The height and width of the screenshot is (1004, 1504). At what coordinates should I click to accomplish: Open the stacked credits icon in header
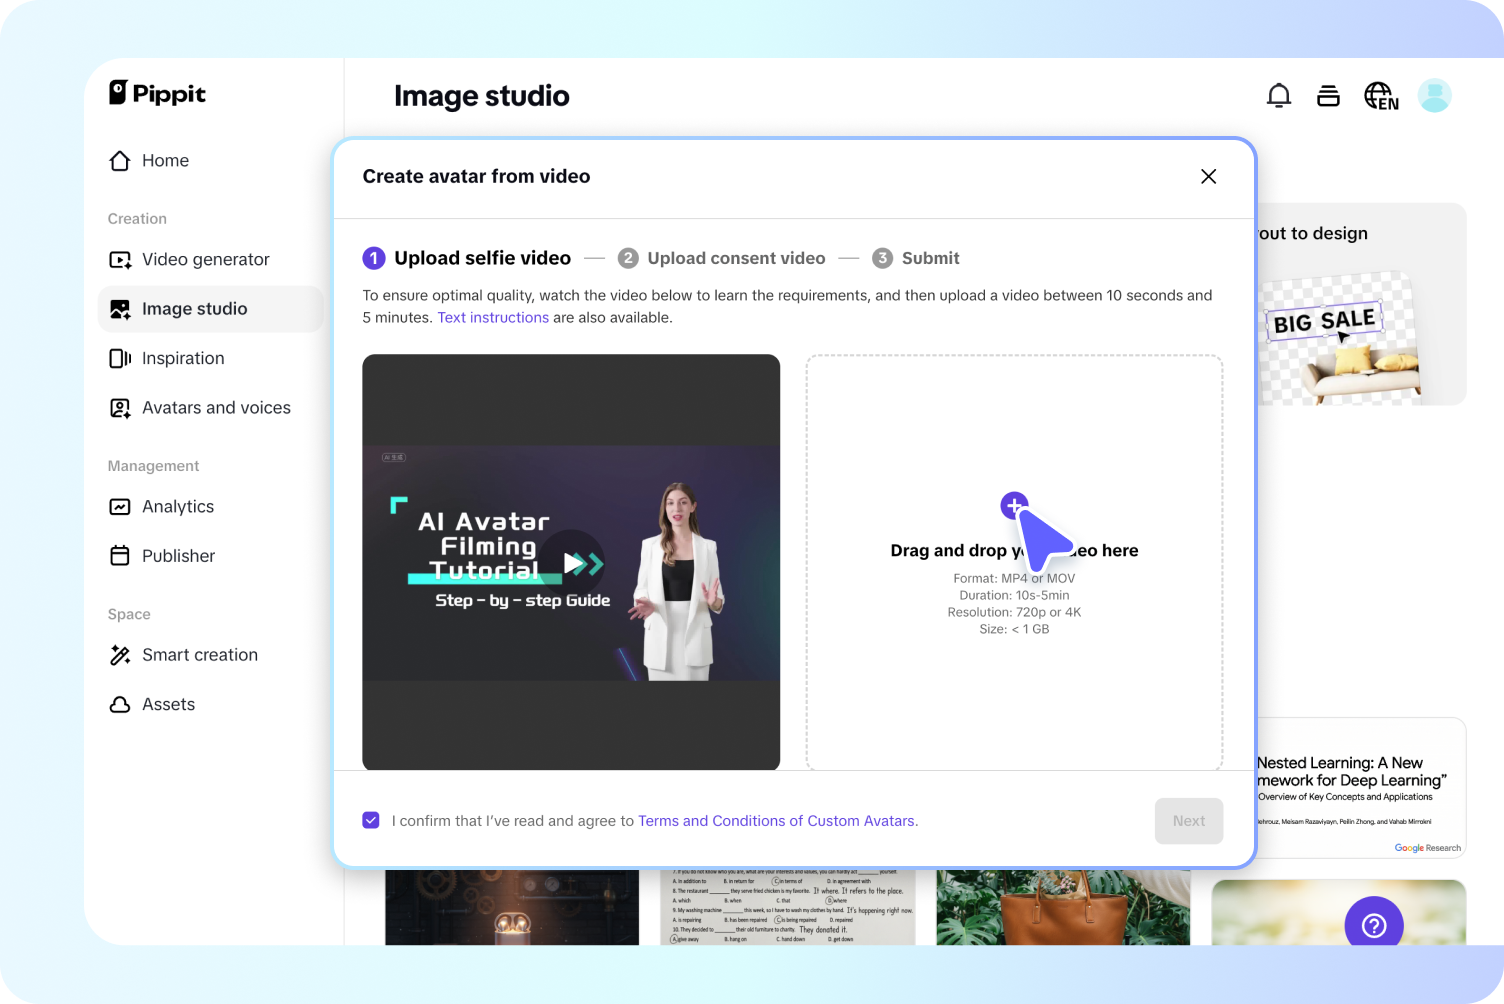(x=1328, y=96)
